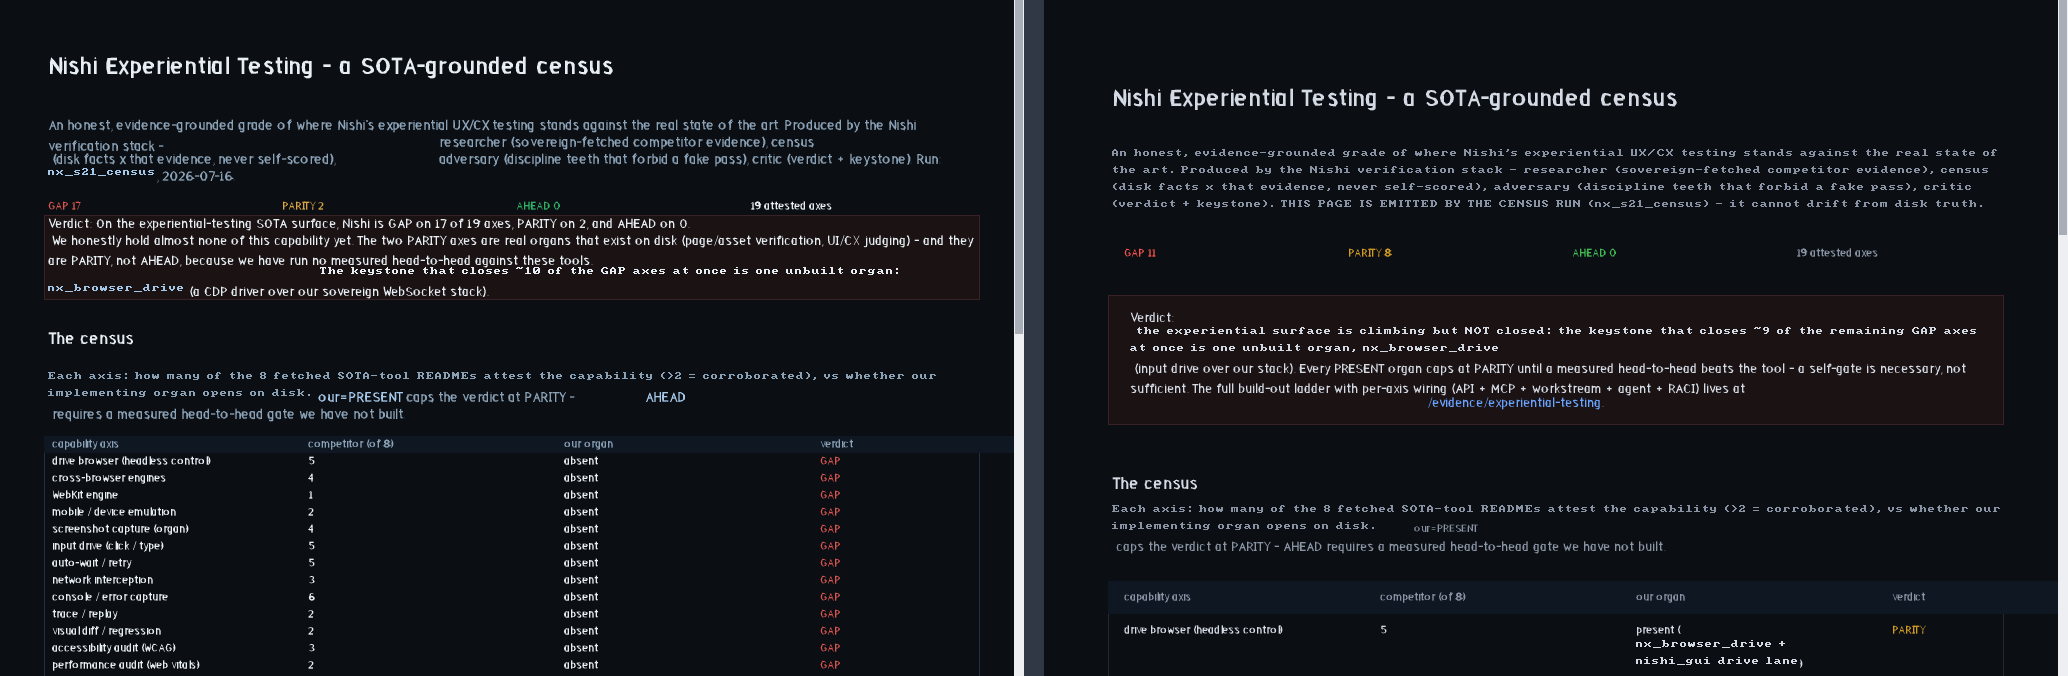Click the screenshot capture (organ) row
The height and width of the screenshot is (676, 2068).
coord(512,529)
